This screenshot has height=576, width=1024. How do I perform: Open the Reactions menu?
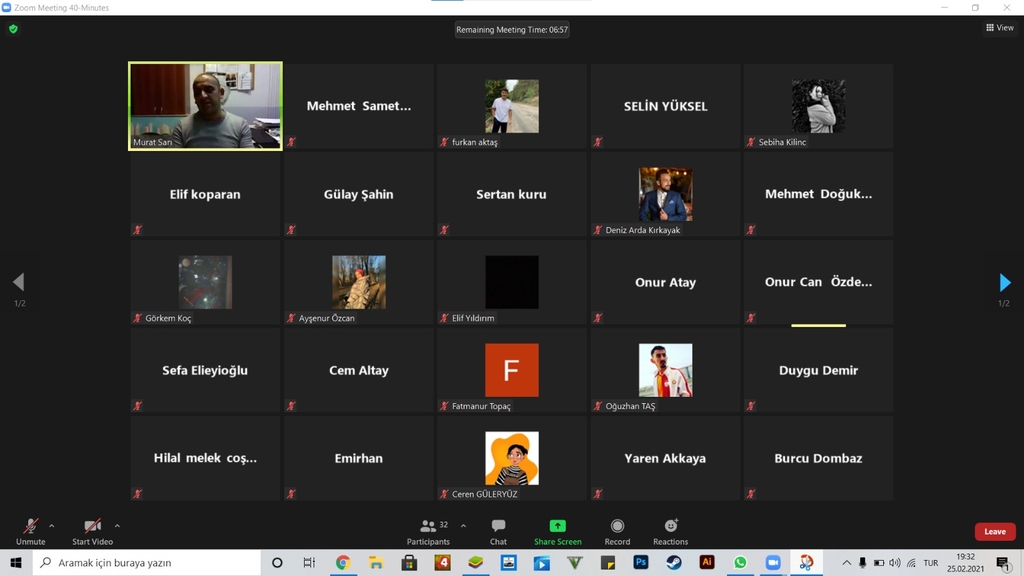670,530
